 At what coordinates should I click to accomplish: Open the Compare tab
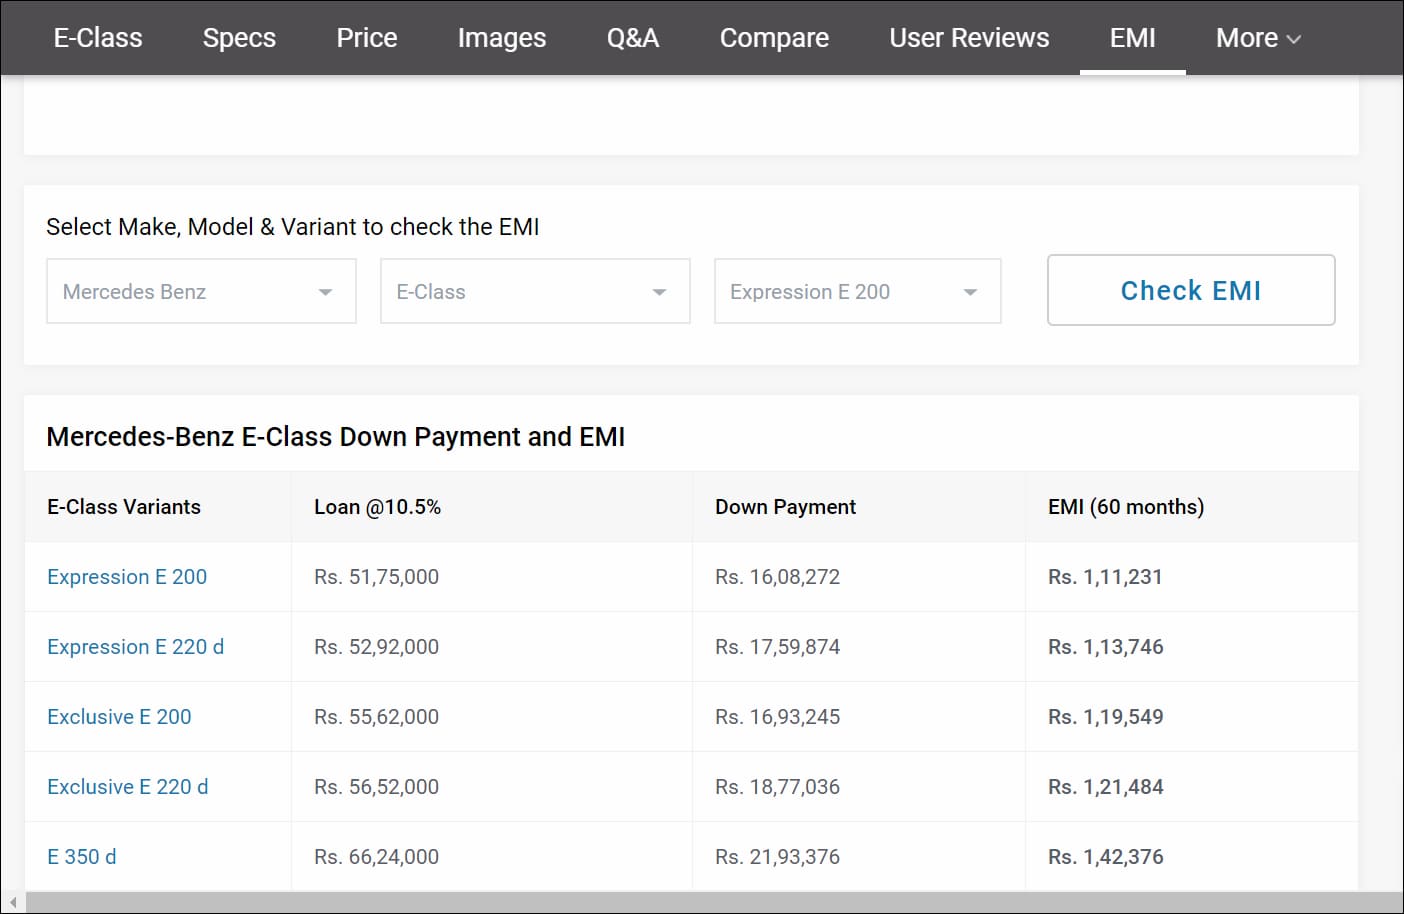[x=774, y=38]
